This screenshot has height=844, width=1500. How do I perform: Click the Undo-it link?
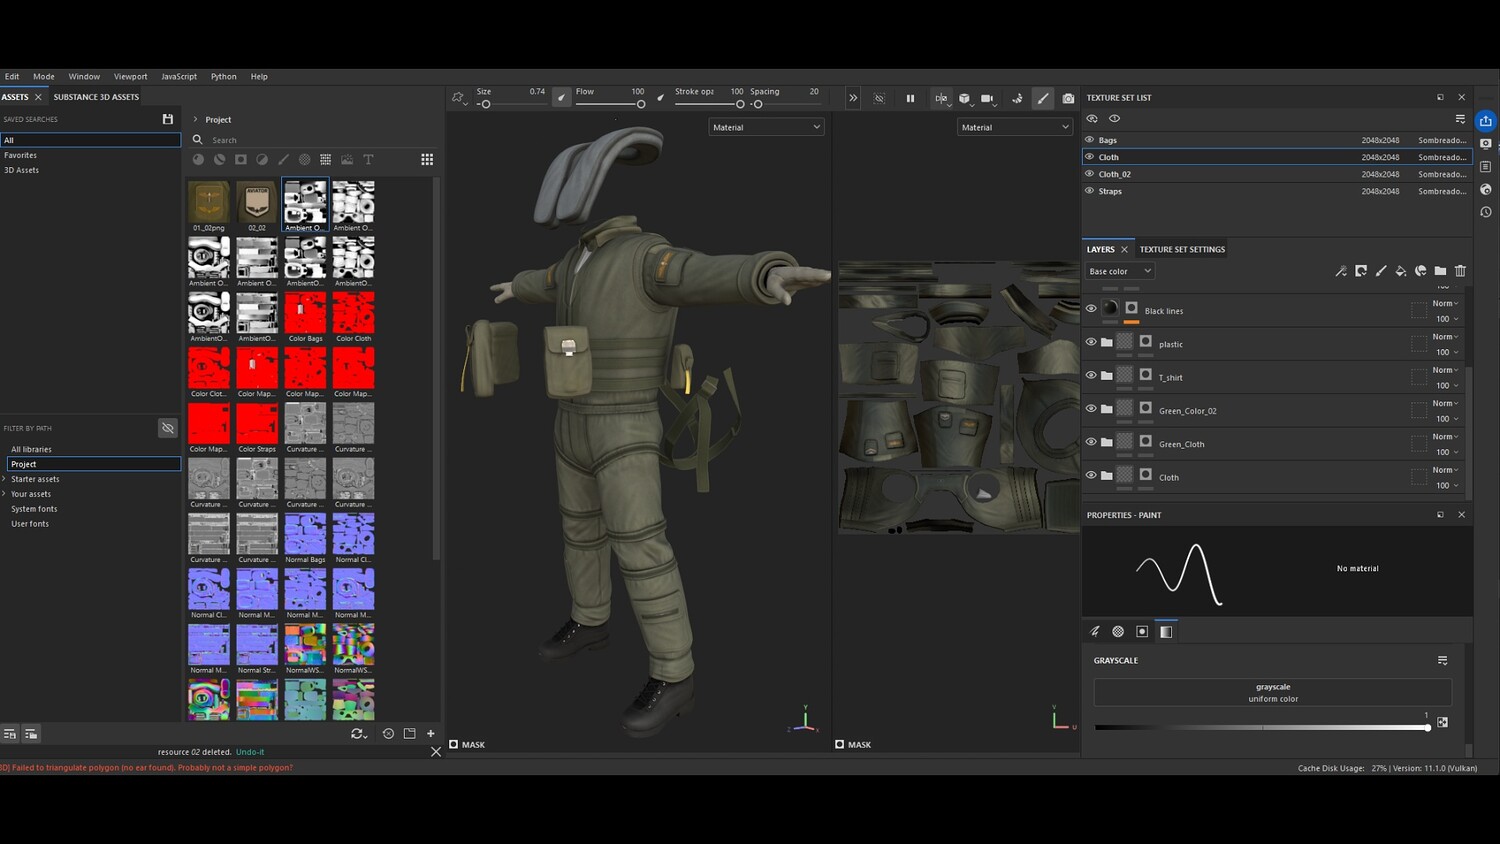(250, 752)
